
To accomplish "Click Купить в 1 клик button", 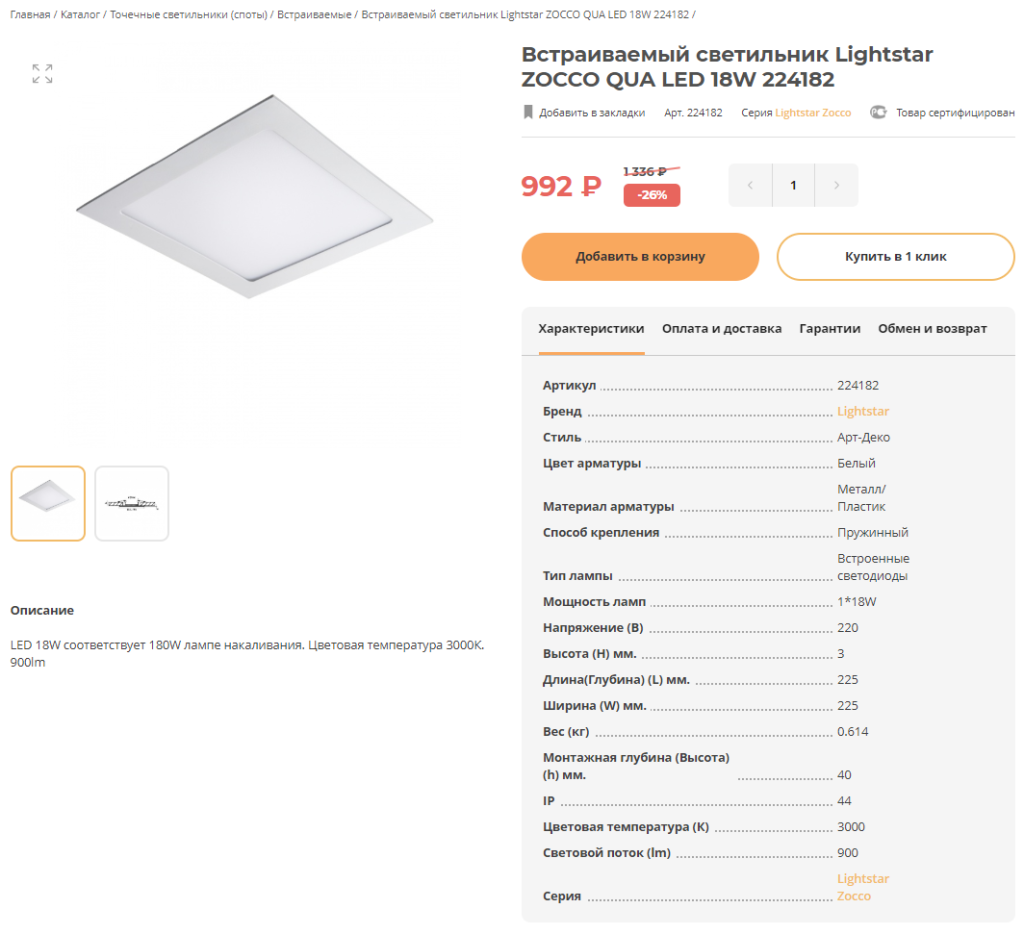I will (x=895, y=257).
